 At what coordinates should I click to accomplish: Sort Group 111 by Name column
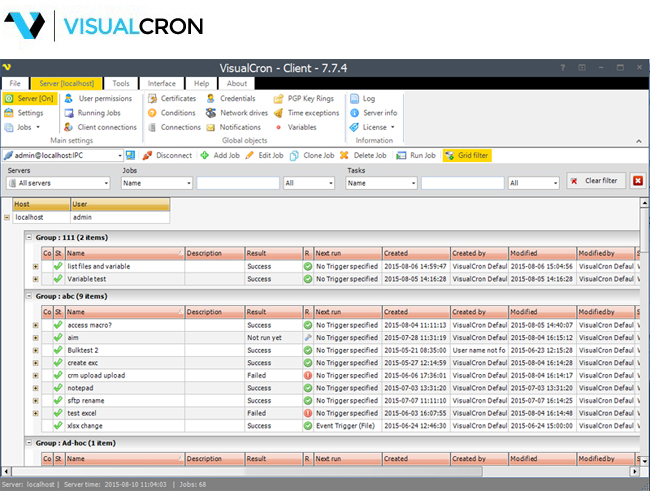coord(124,253)
